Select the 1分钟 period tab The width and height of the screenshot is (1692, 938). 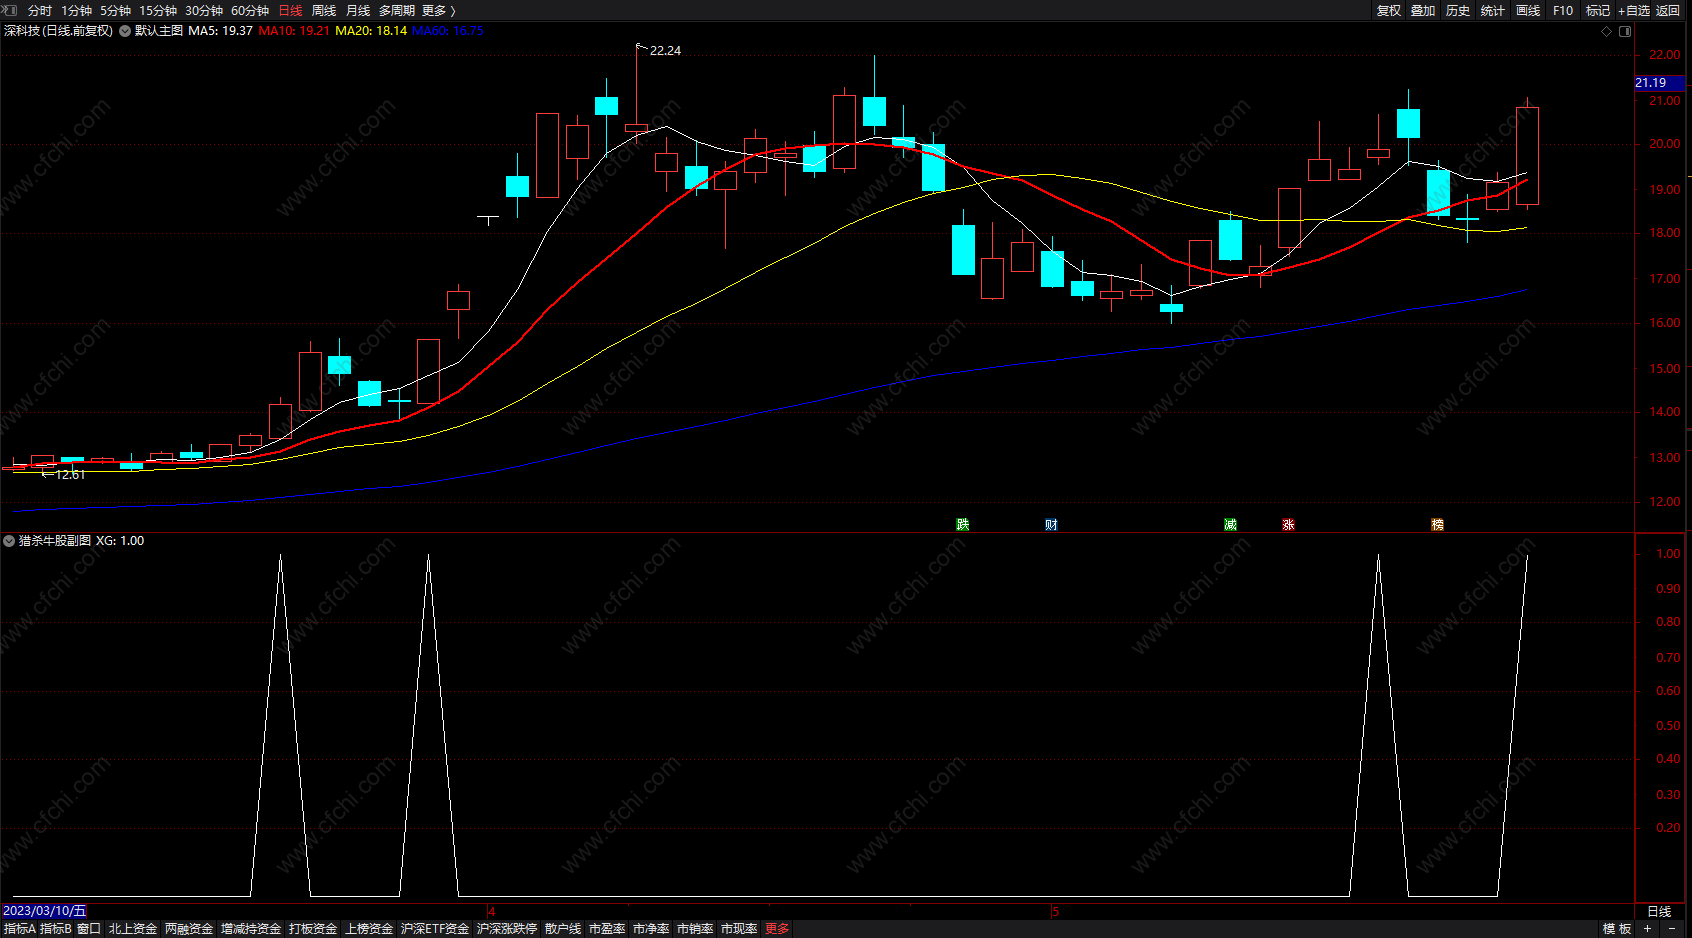77,11
